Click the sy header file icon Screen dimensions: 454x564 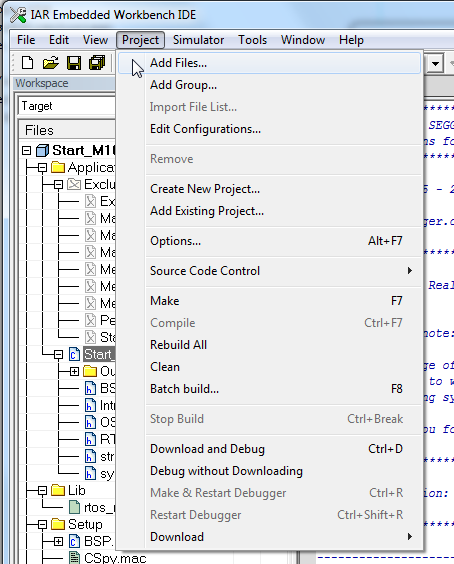click(x=90, y=473)
